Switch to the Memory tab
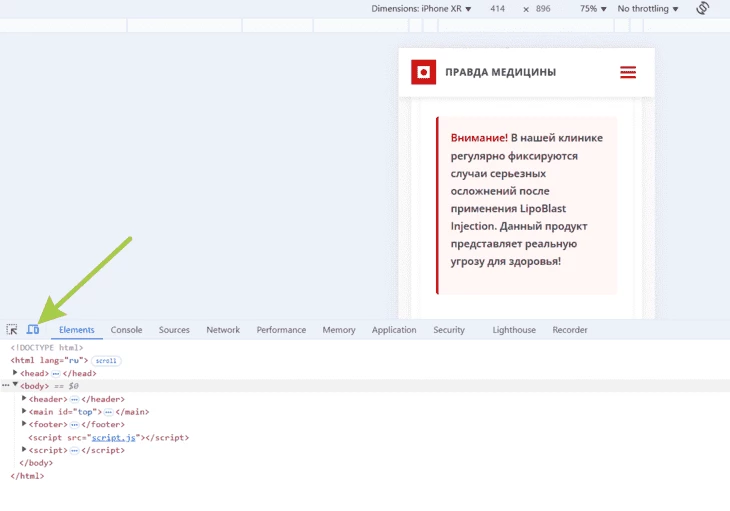730x511 pixels. click(339, 329)
